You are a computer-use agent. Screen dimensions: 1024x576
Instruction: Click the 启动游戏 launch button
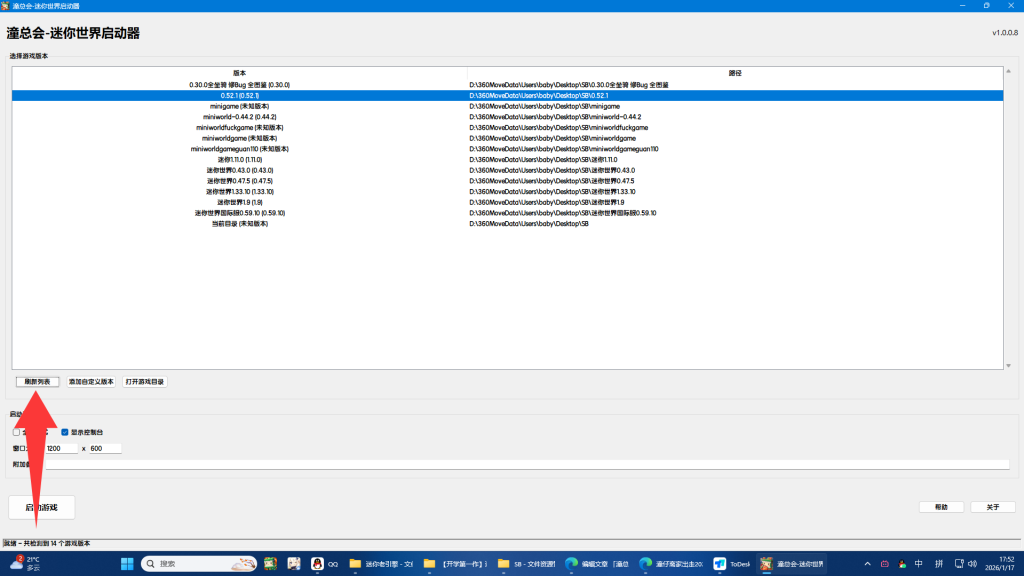(x=42, y=507)
